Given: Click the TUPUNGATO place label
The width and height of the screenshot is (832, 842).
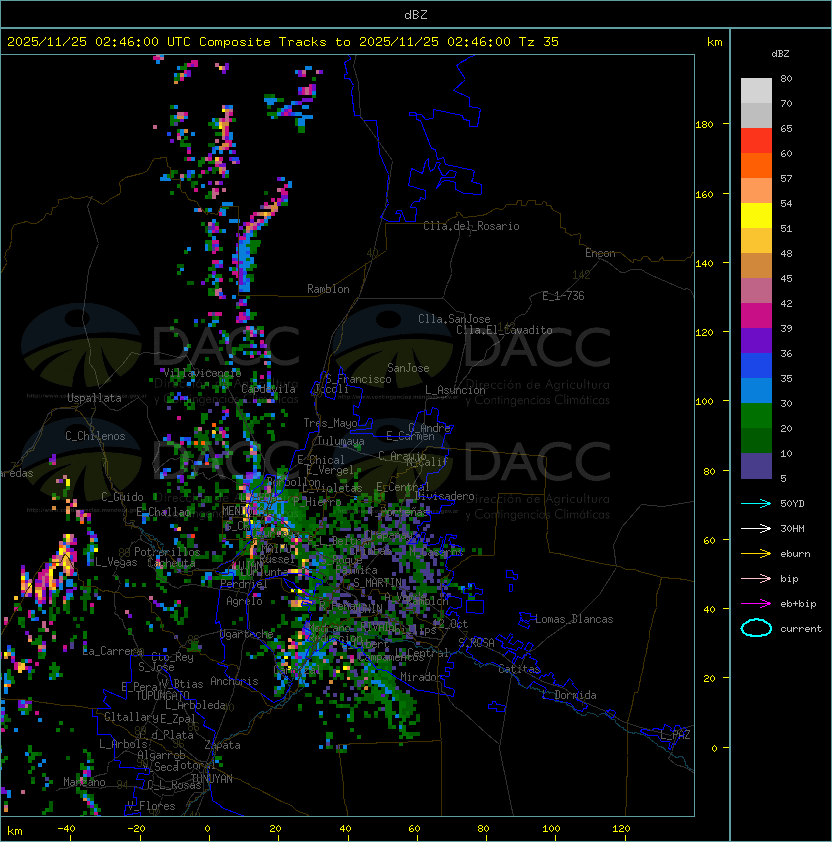Looking at the screenshot, I should (162, 696).
